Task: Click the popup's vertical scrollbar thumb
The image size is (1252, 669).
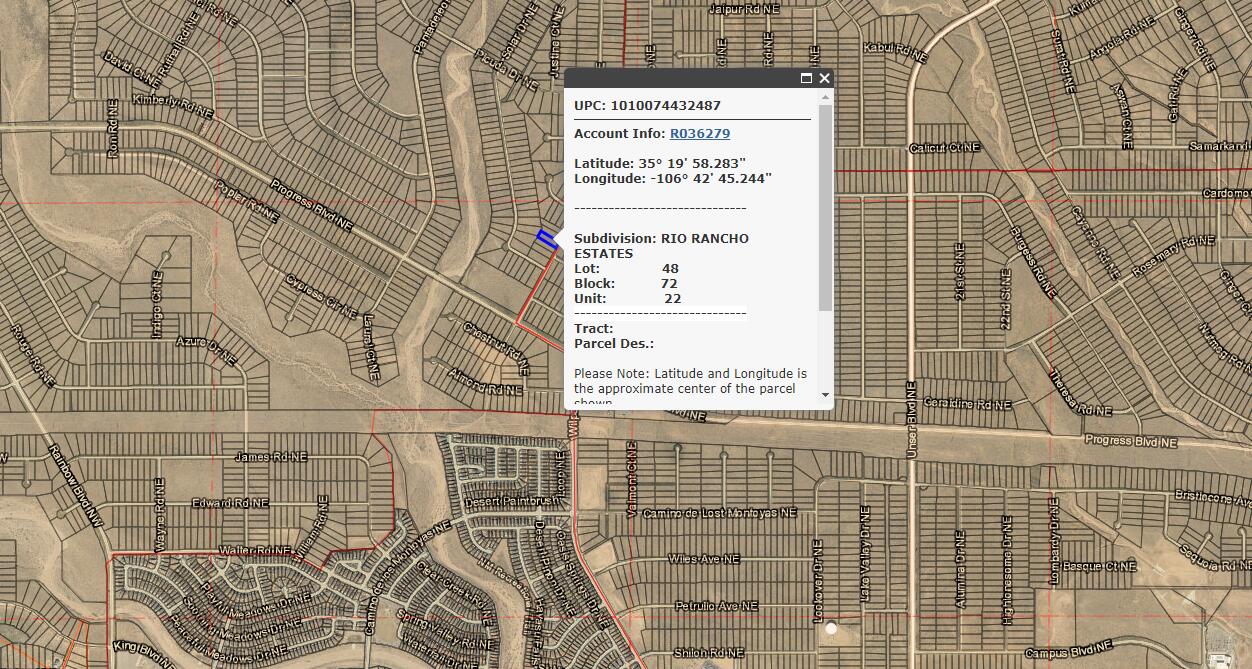Action: click(x=825, y=205)
